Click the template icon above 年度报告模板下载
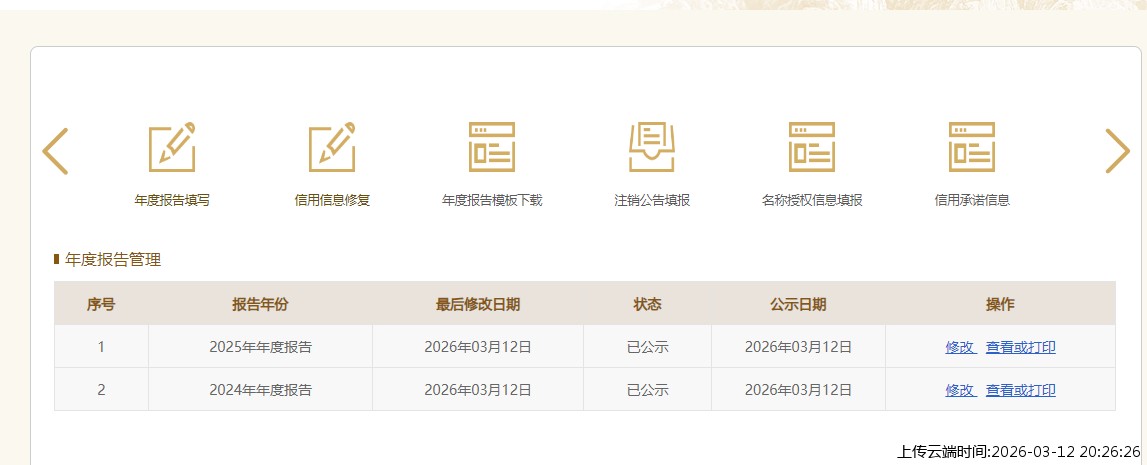The image size is (1147, 465). (x=492, y=147)
